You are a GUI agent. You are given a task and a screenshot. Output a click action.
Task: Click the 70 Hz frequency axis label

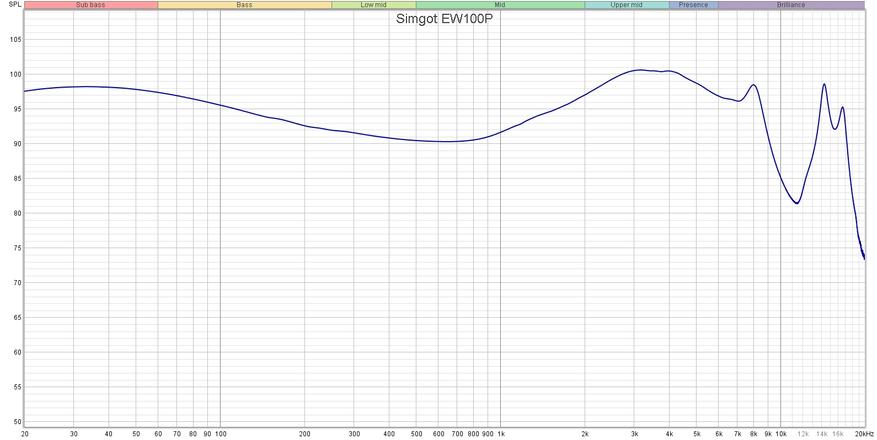pyautogui.click(x=177, y=434)
